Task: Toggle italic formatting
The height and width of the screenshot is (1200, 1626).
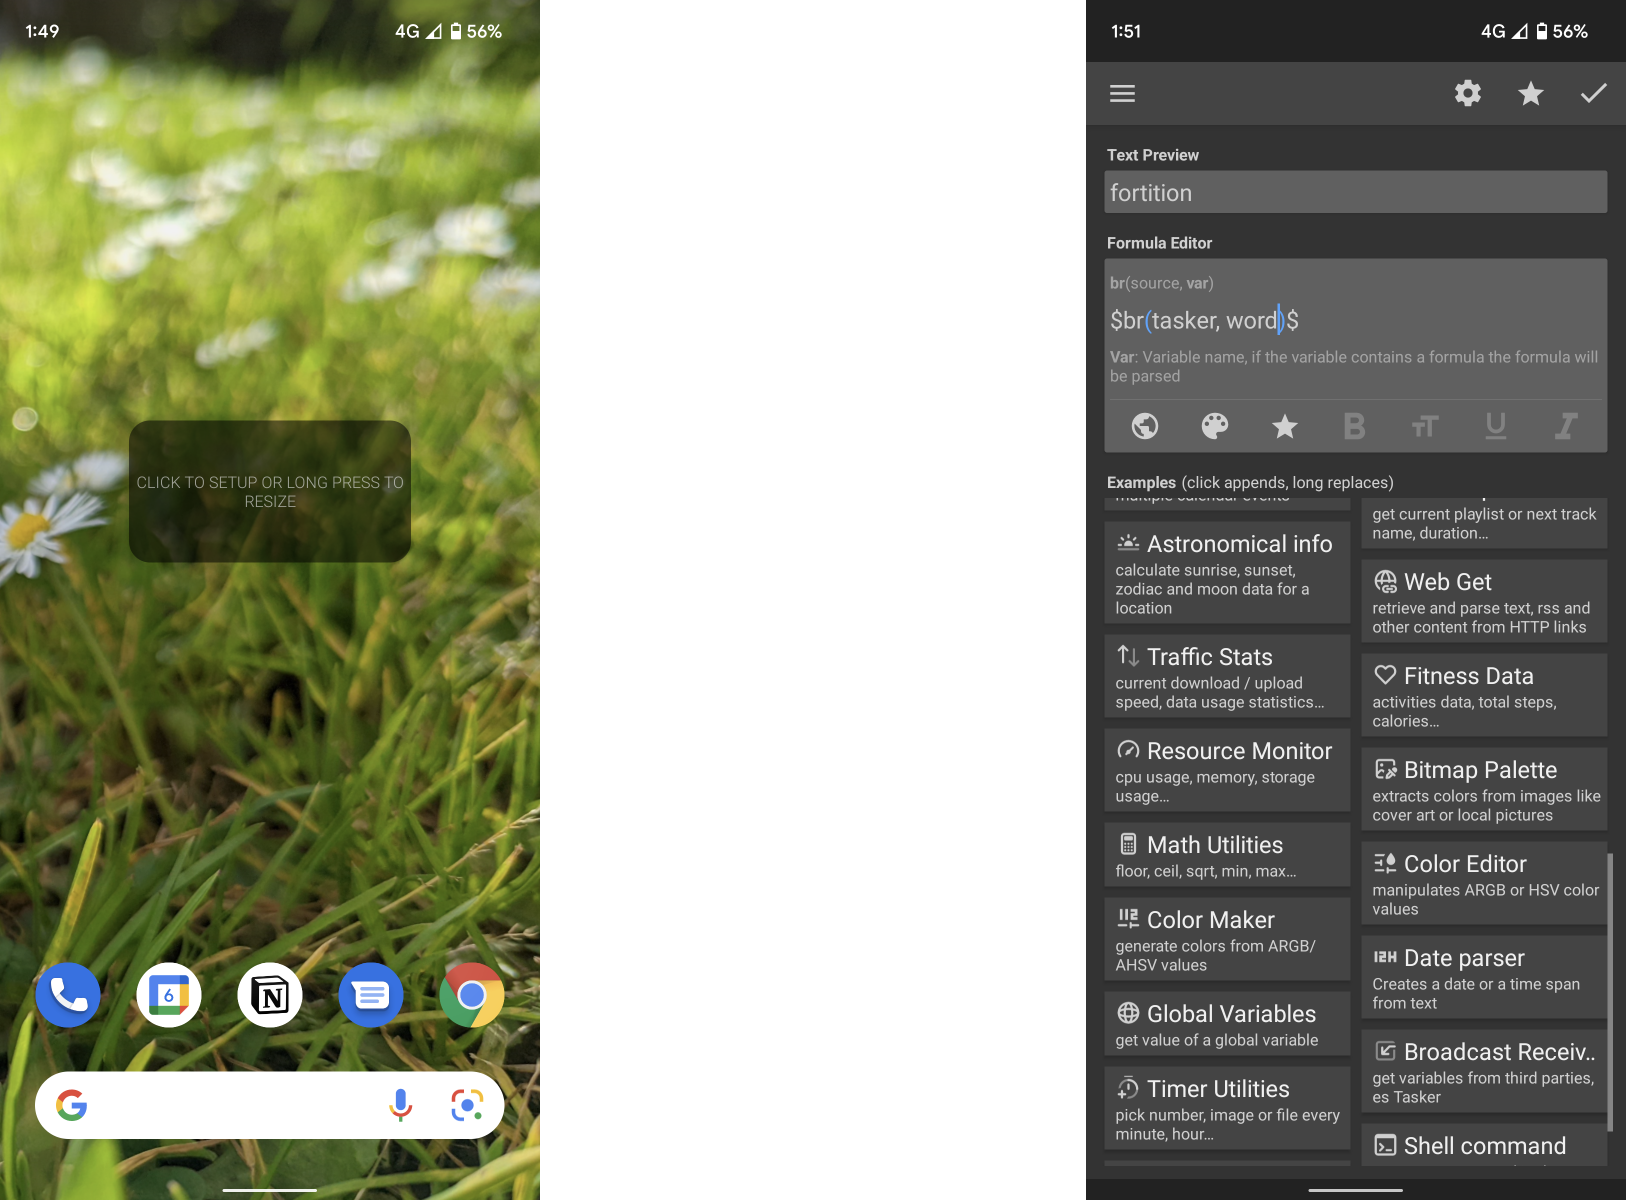Action: pos(1566,426)
